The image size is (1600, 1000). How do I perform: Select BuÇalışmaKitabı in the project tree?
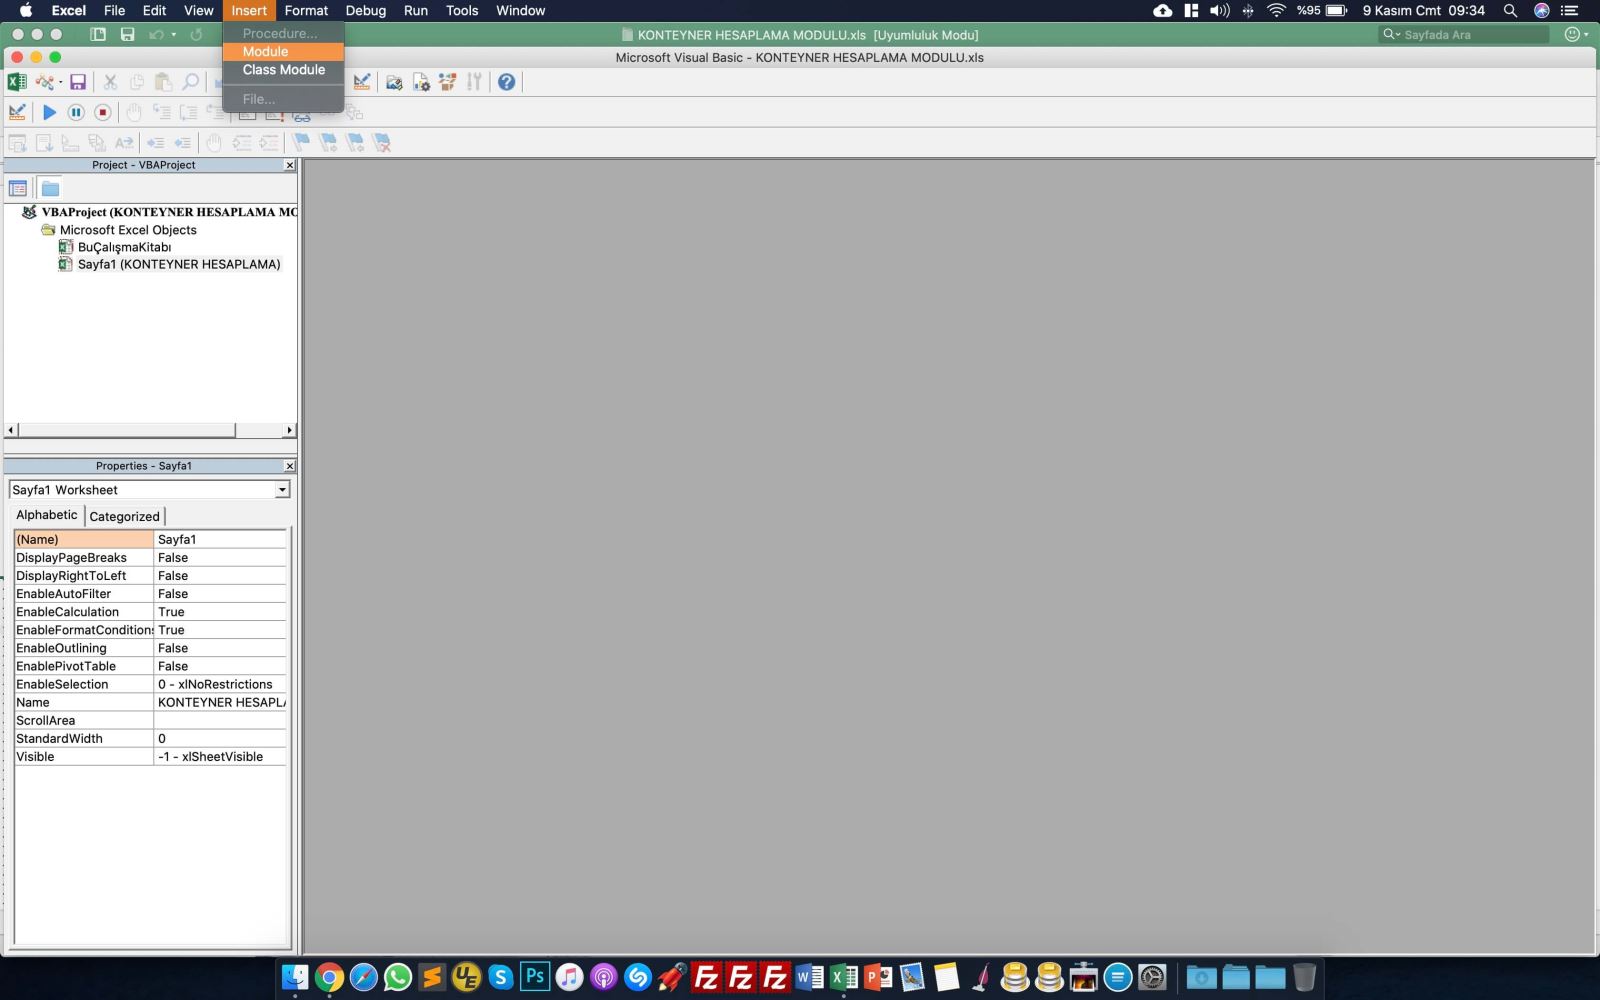click(124, 247)
